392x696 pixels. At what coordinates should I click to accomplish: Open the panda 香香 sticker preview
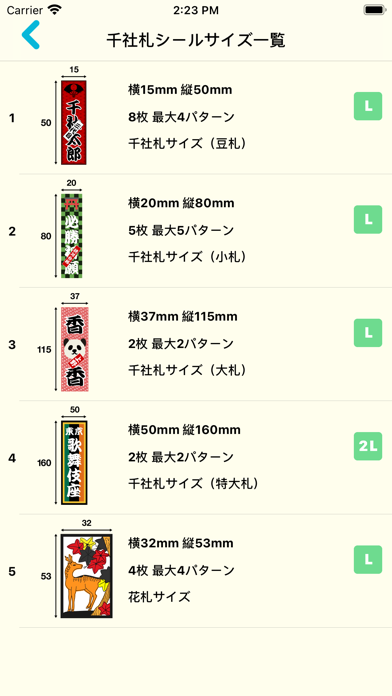pyautogui.click(x=75, y=349)
